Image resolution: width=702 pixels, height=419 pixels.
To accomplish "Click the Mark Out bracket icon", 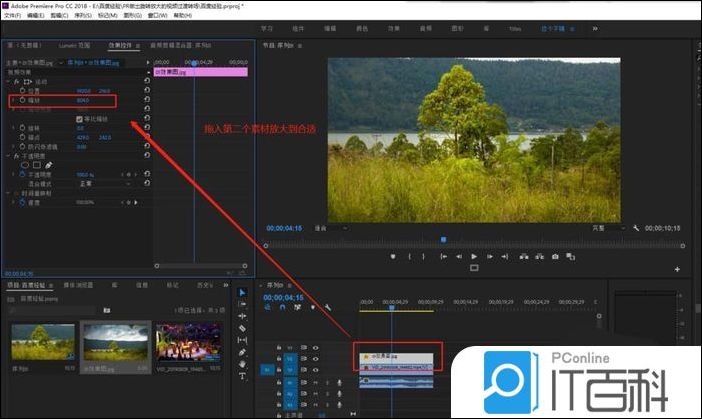I will (x=423, y=257).
